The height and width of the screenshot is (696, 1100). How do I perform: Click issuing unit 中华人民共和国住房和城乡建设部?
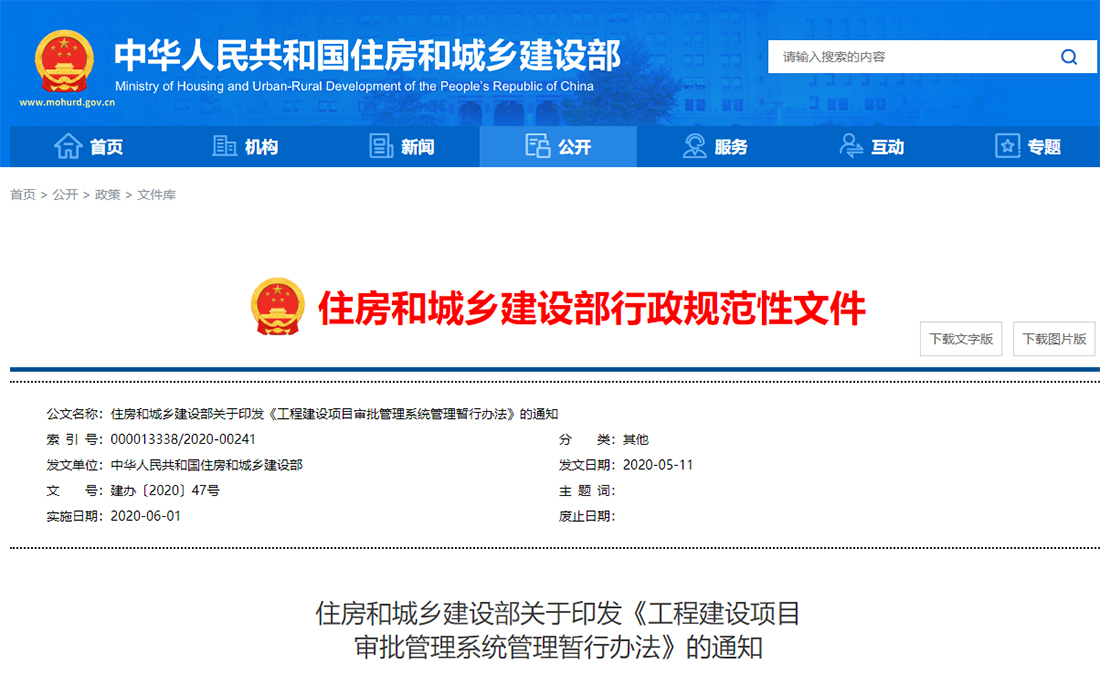coord(206,464)
